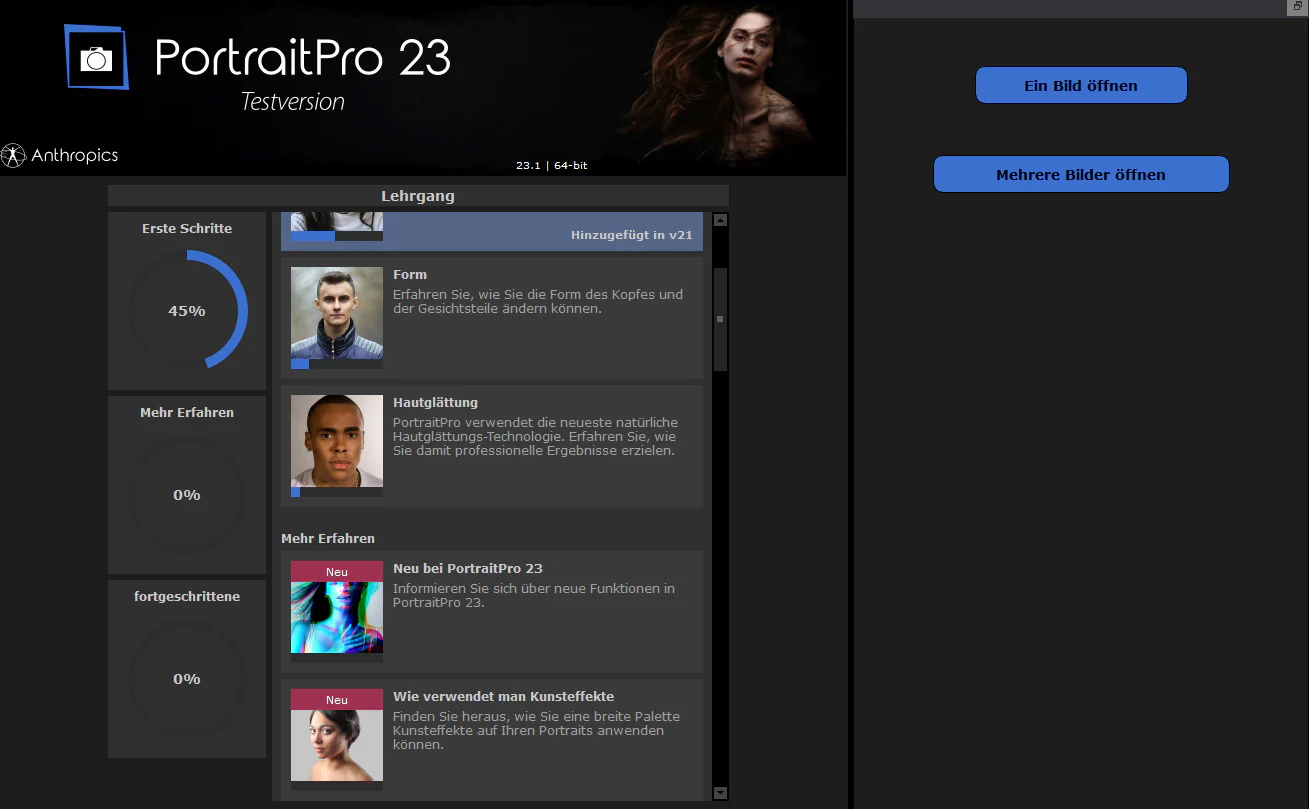Click the "Hinzugefügt in v21" highlighted row
The image size is (1309, 809).
[492, 231]
